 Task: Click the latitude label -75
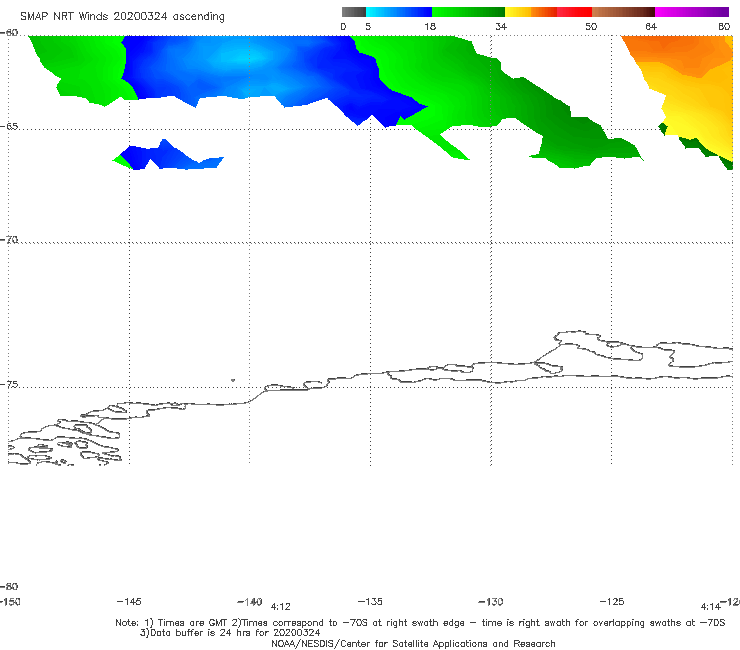pyautogui.click(x=9, y=384)
